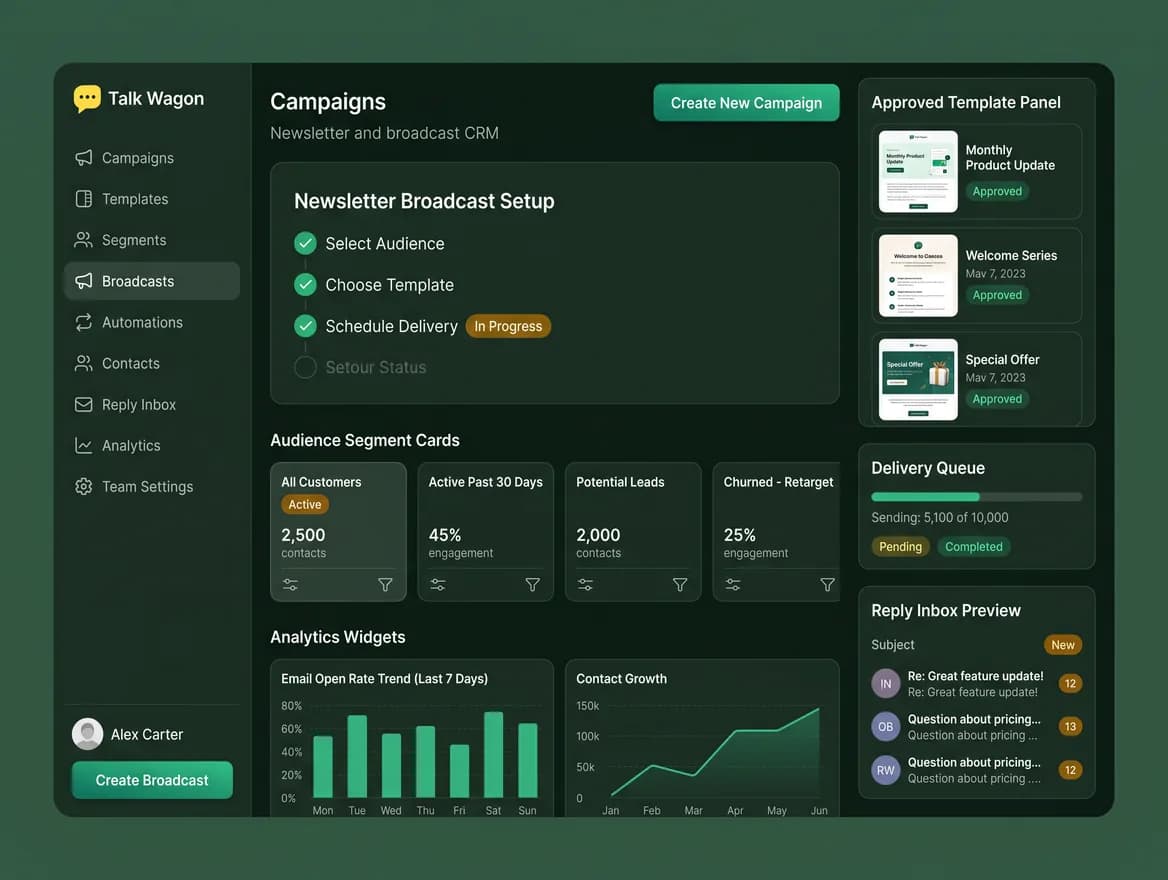
Task: Click 'Sending: 5,100 of 10,000' status text
Action: coord(940,518)
